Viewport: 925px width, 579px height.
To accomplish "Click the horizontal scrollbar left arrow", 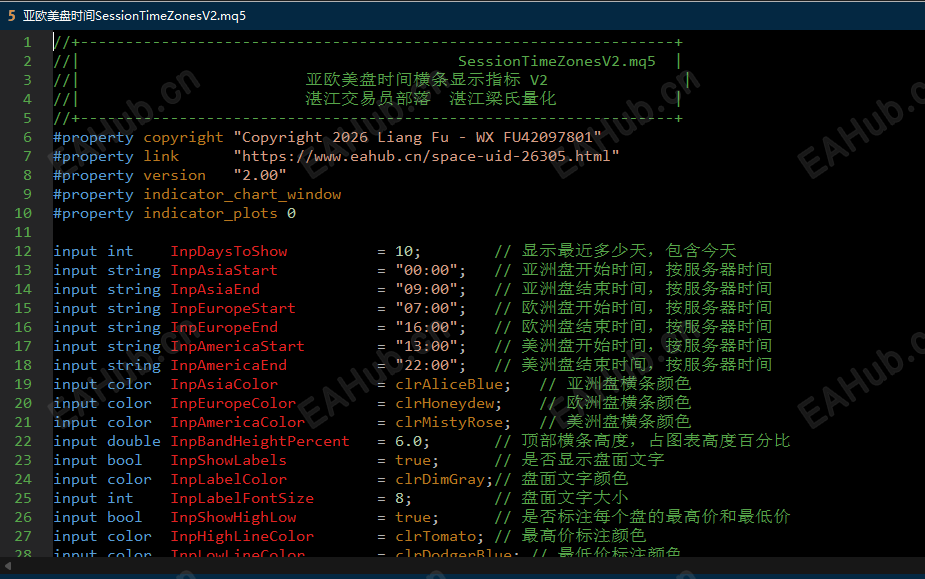I will click(7, 565).
